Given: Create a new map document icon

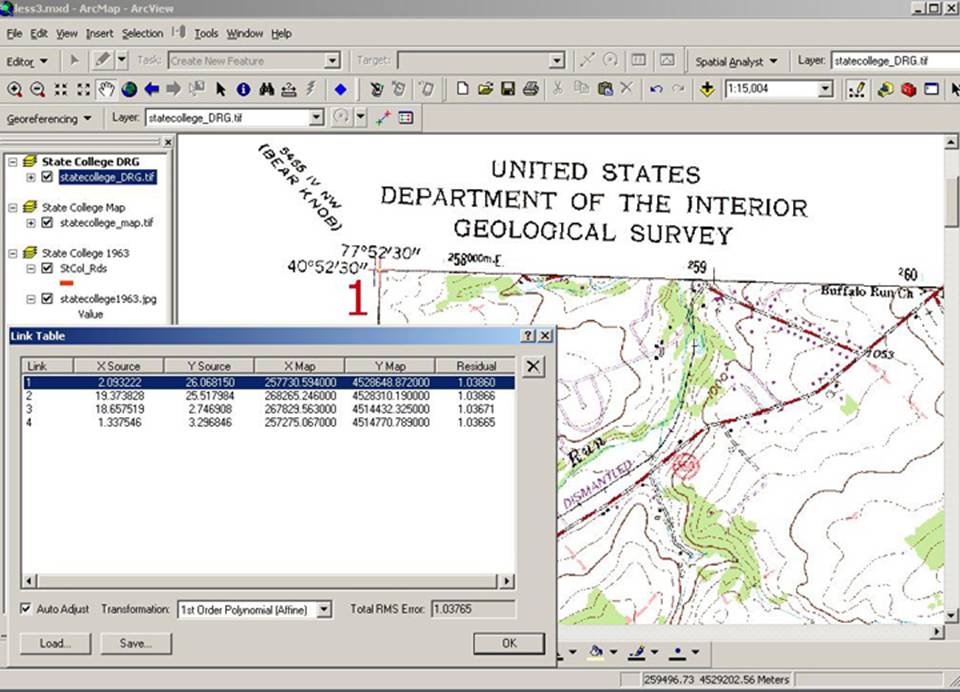Looking at the screenshot, I should point(462,89).
